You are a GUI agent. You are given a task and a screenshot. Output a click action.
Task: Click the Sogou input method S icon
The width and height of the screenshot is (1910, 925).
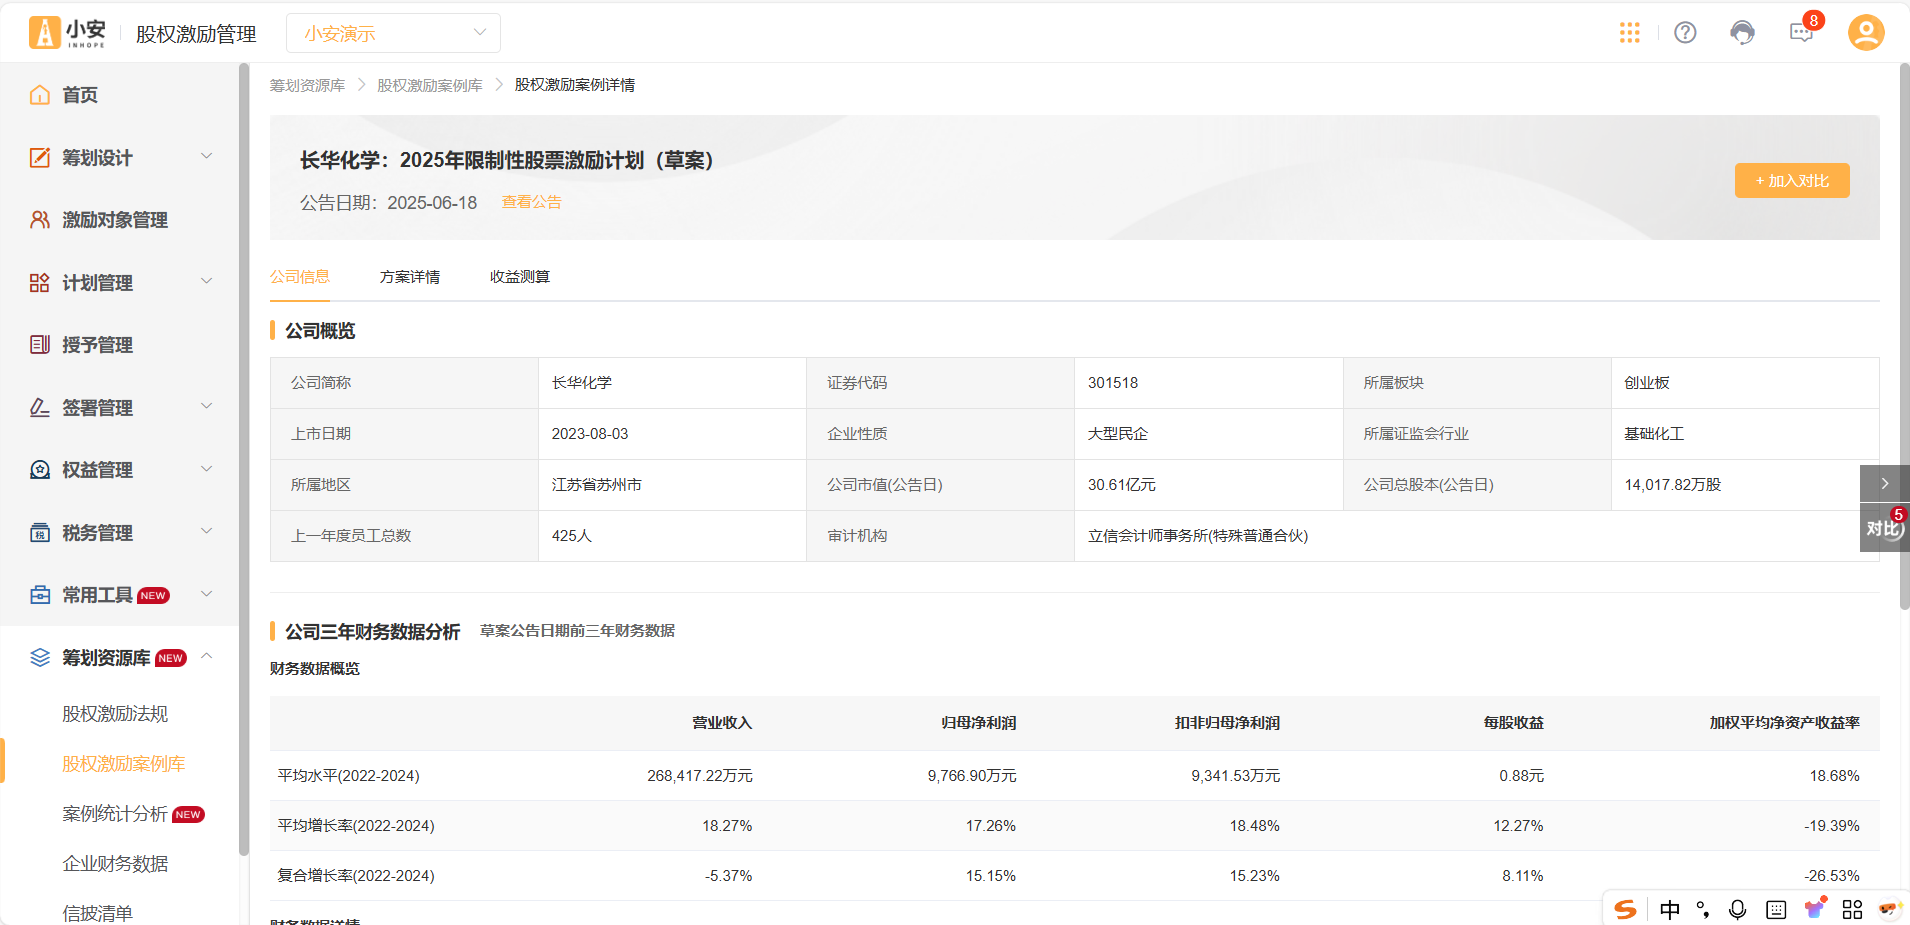tap(1626, 909)
